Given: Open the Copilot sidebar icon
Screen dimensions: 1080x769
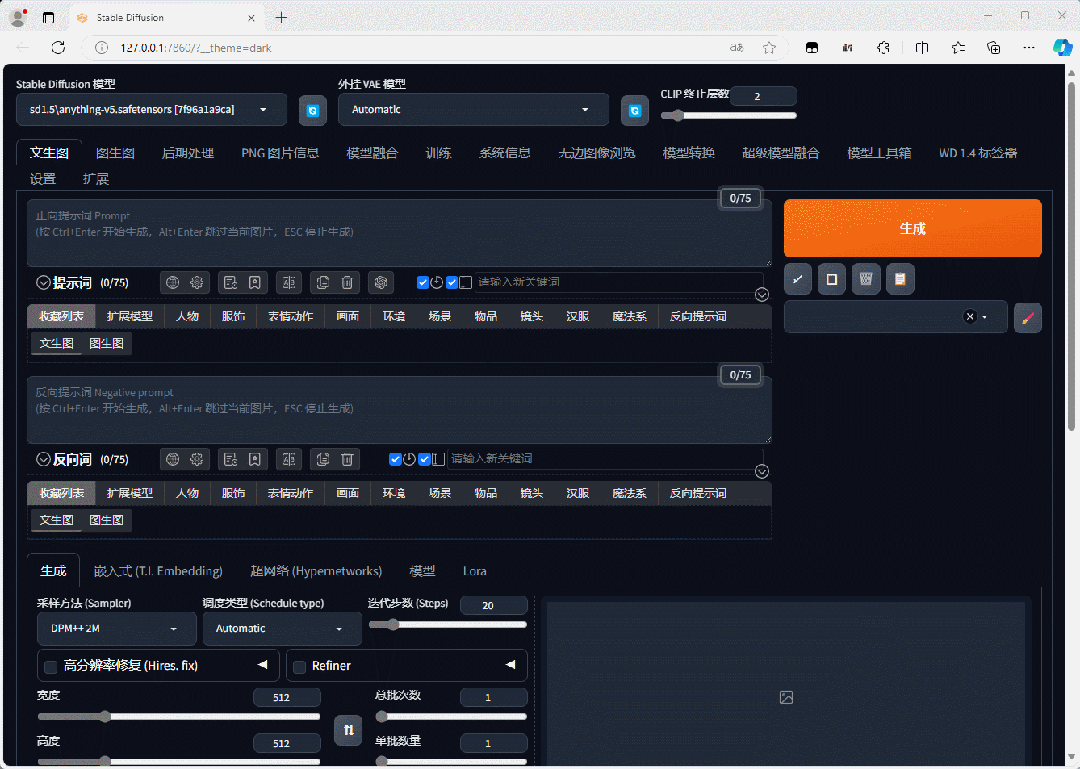Looking at the screenshot, I should pos(1062,48).
